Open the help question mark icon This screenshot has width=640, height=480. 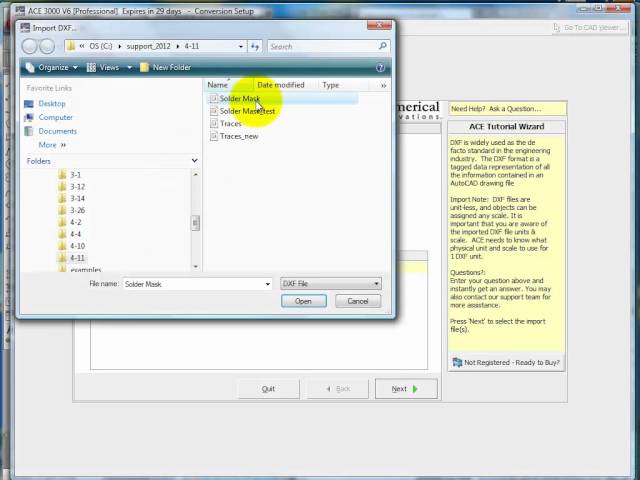pyautogui.click(x=380, y=68)
